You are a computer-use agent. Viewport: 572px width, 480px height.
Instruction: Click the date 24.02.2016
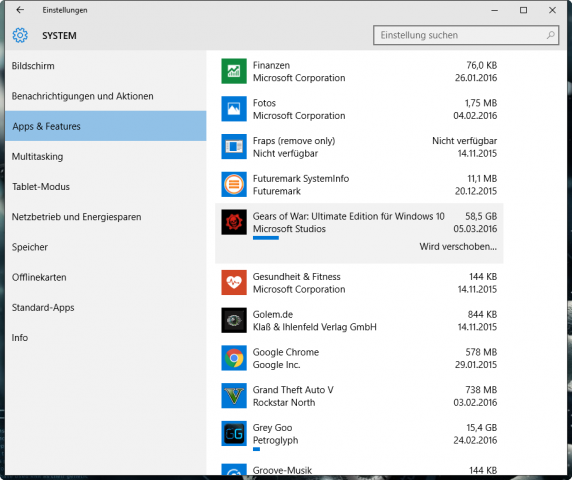pyautogui.click(x=475, y=440)
